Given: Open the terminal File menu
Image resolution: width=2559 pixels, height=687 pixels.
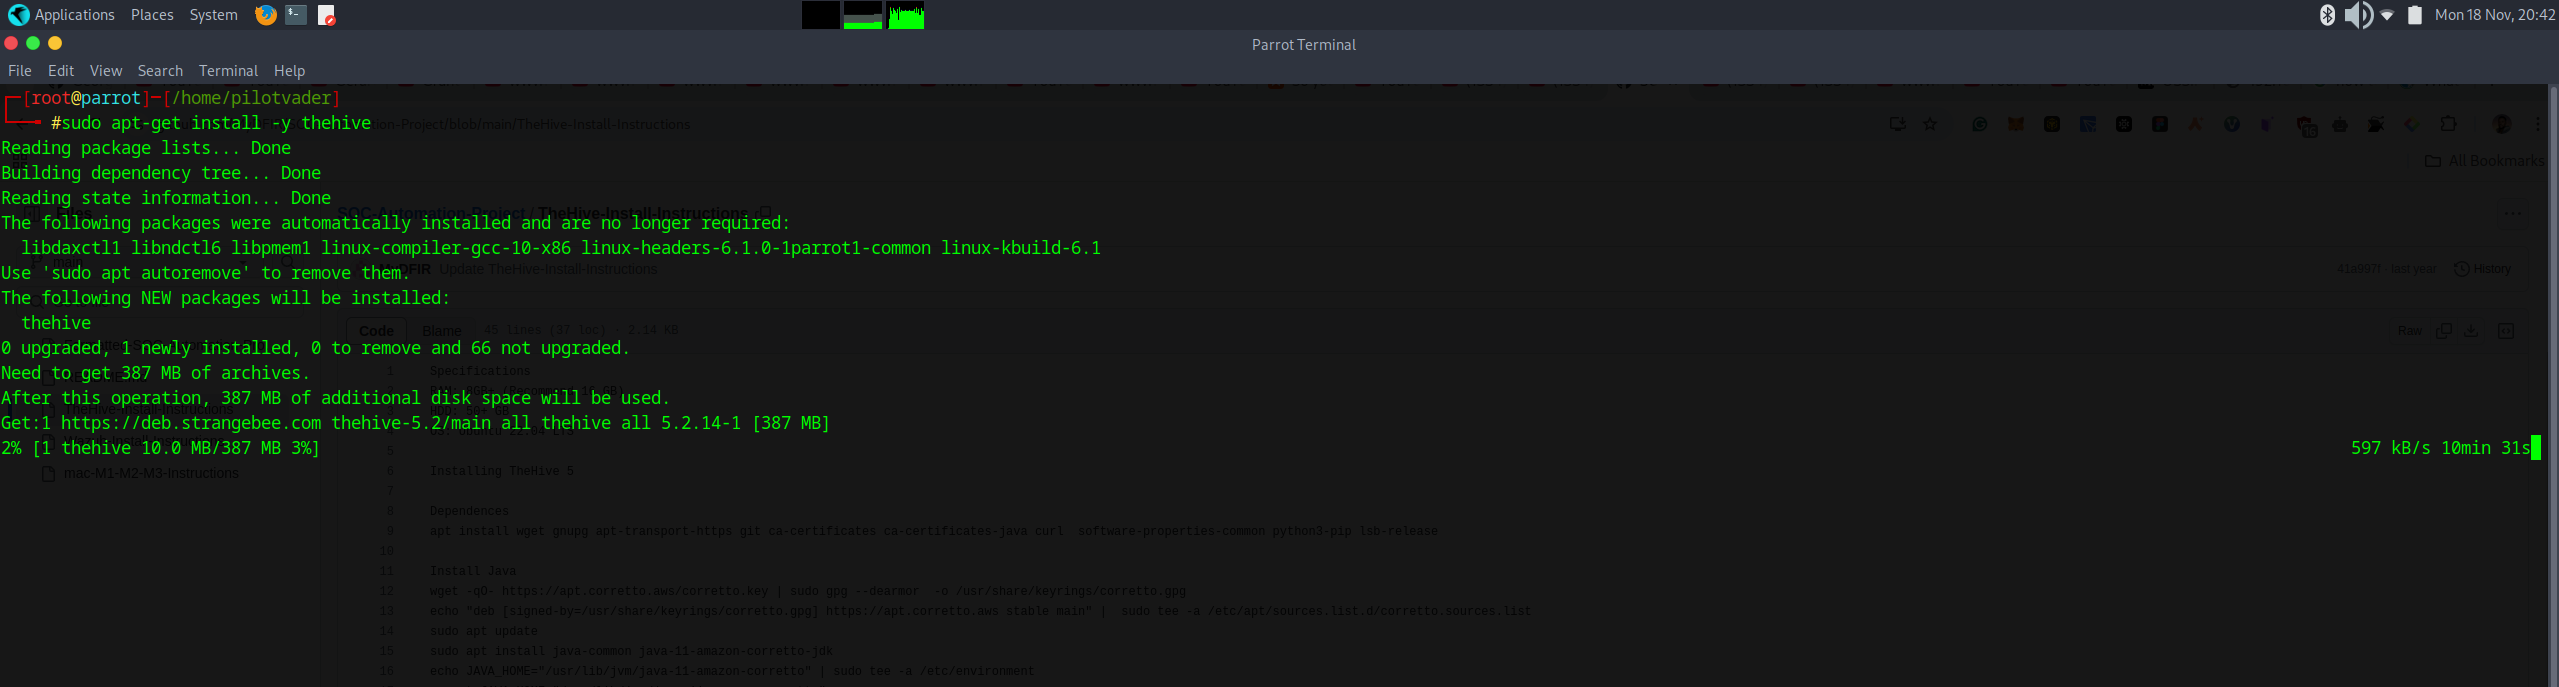Looking at the screenshot, I should [20, 71].
